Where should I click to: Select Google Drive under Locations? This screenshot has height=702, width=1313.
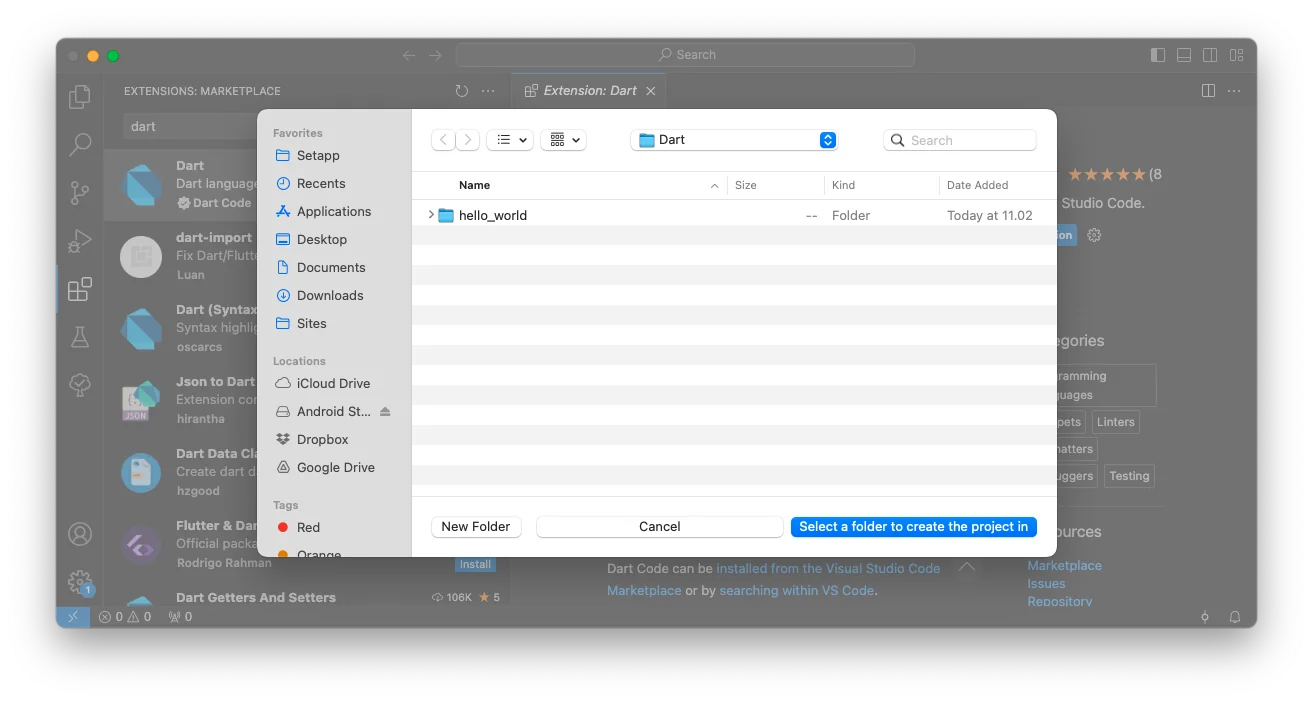tap(335, 467)
